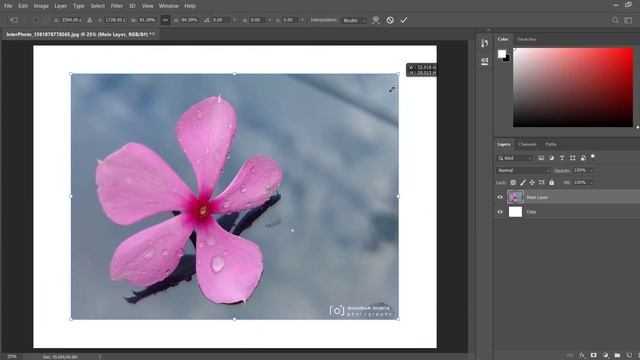The width and height of the screenshot is (640, 360).
Task: Filter layers by pixel layers icon
Action: (x=541, y=158)
